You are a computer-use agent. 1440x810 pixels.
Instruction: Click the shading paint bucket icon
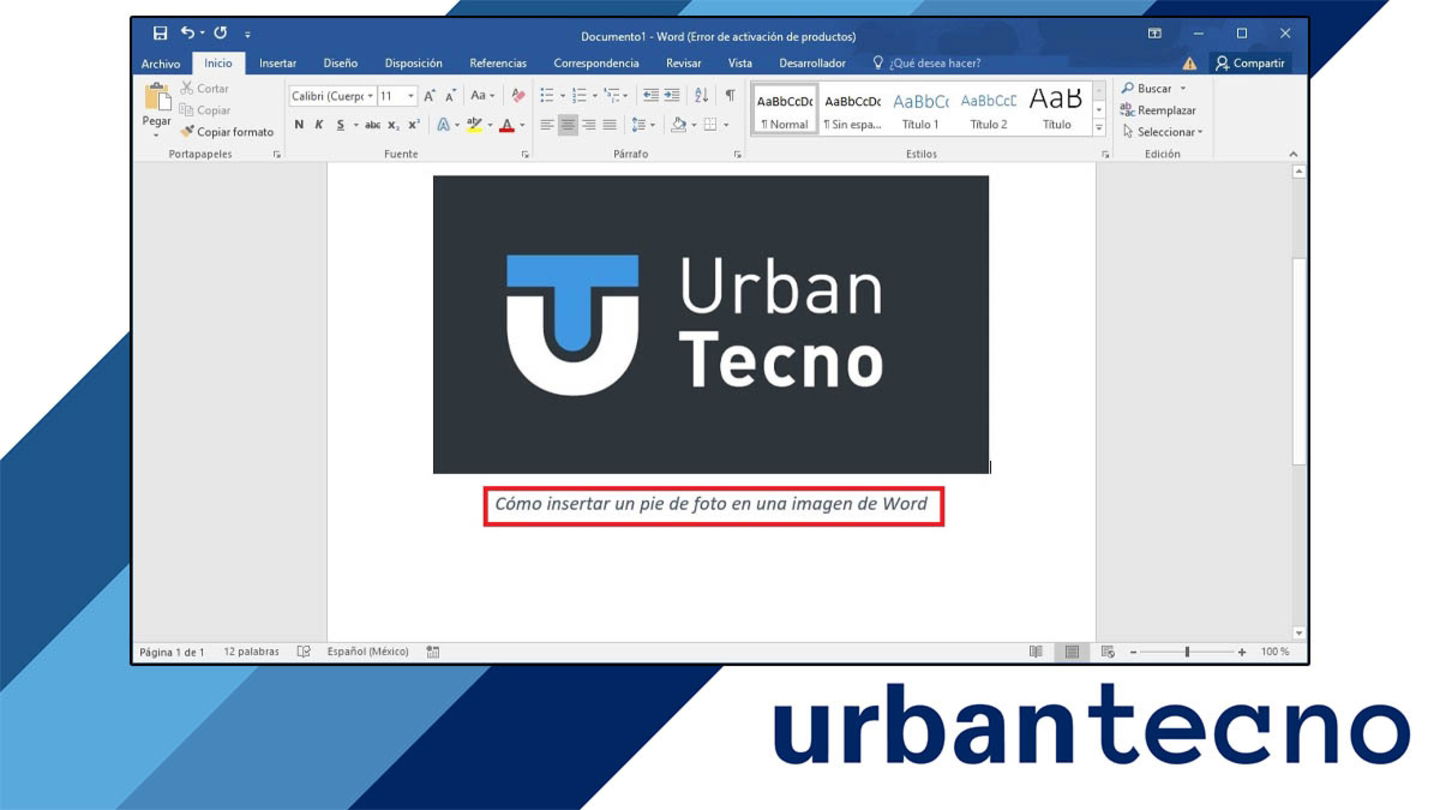click(x=679, y=125)
